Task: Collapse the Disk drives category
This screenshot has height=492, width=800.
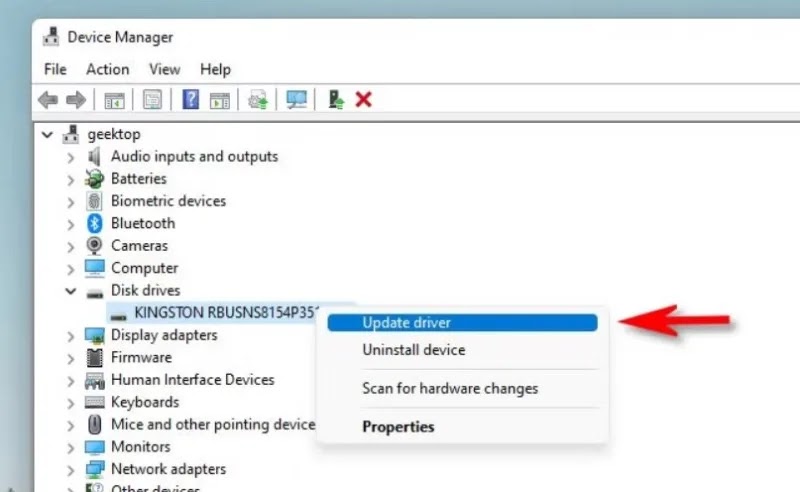Action: 71,291
